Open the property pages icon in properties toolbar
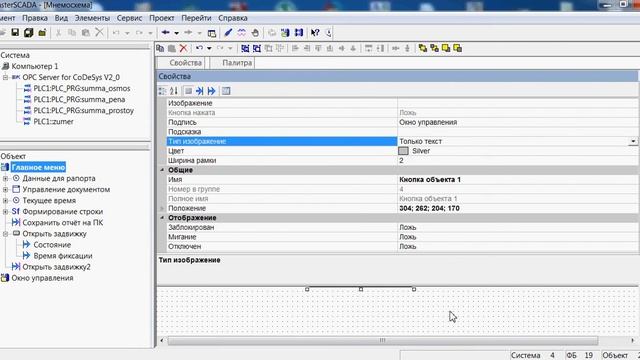Image resolution: width=640 pixels, height=360 pixels. pos(226,91)
